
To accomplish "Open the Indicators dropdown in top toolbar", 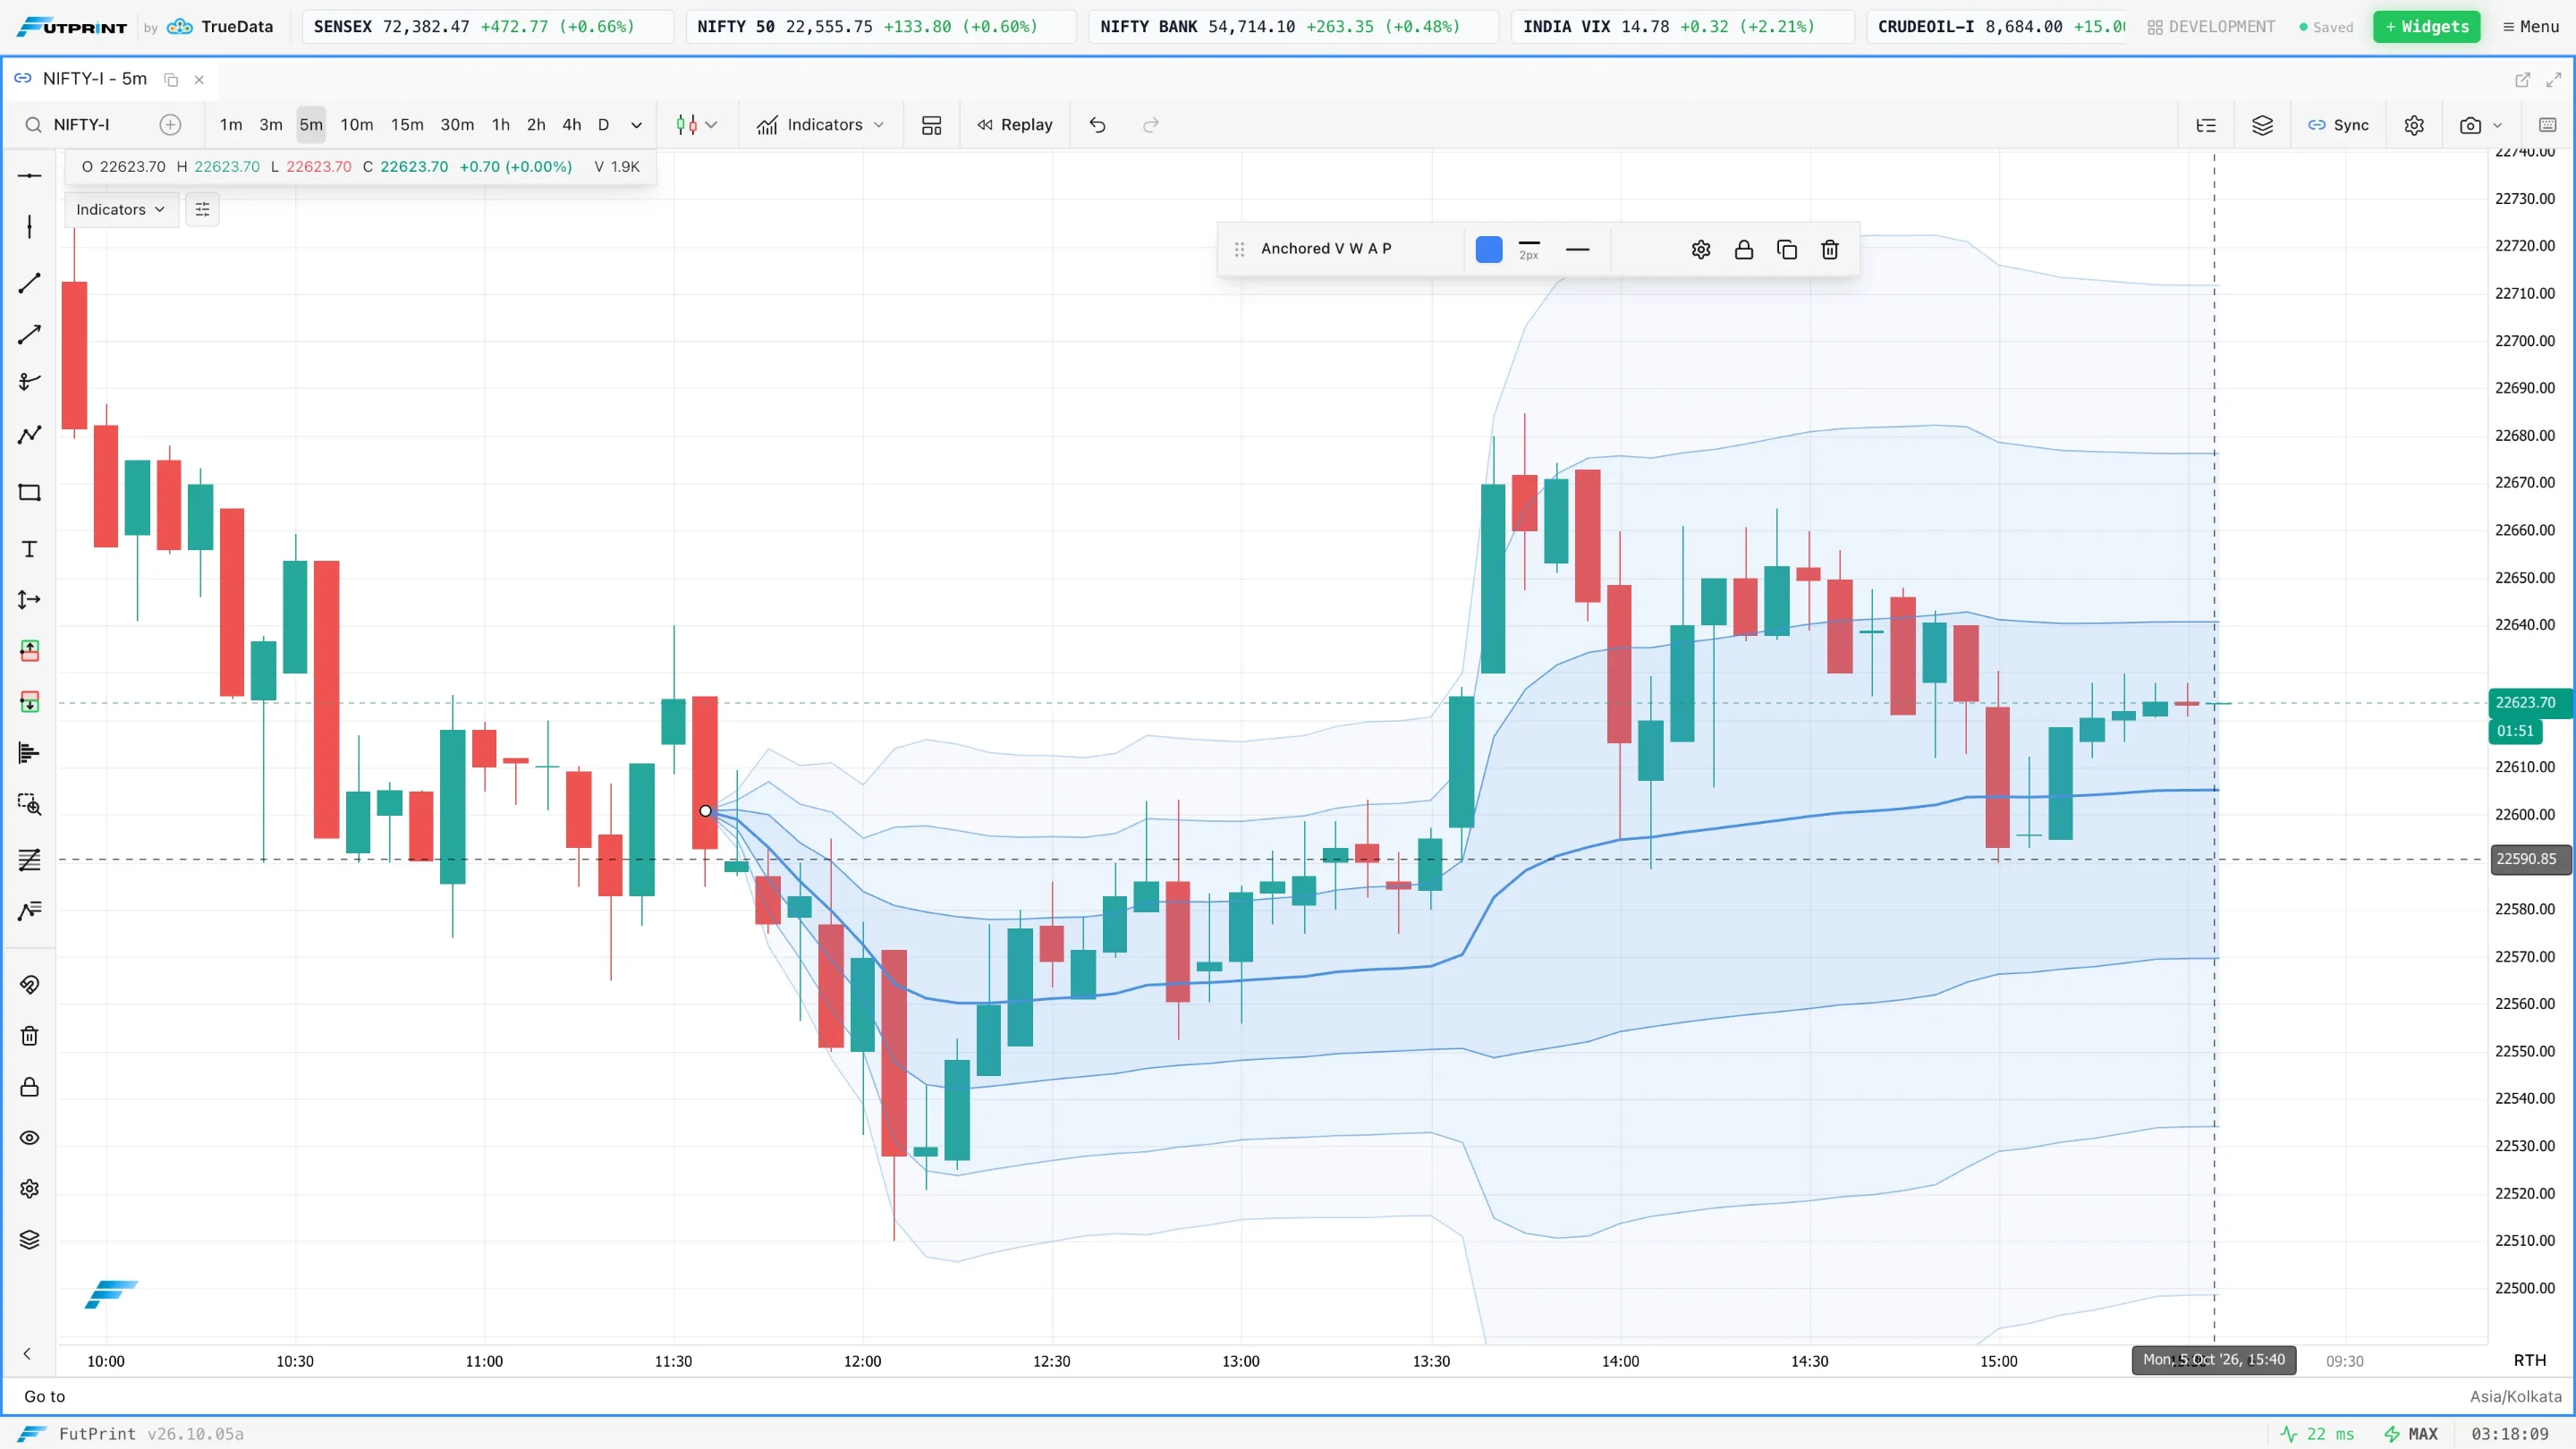I will (x=821, y=125).
